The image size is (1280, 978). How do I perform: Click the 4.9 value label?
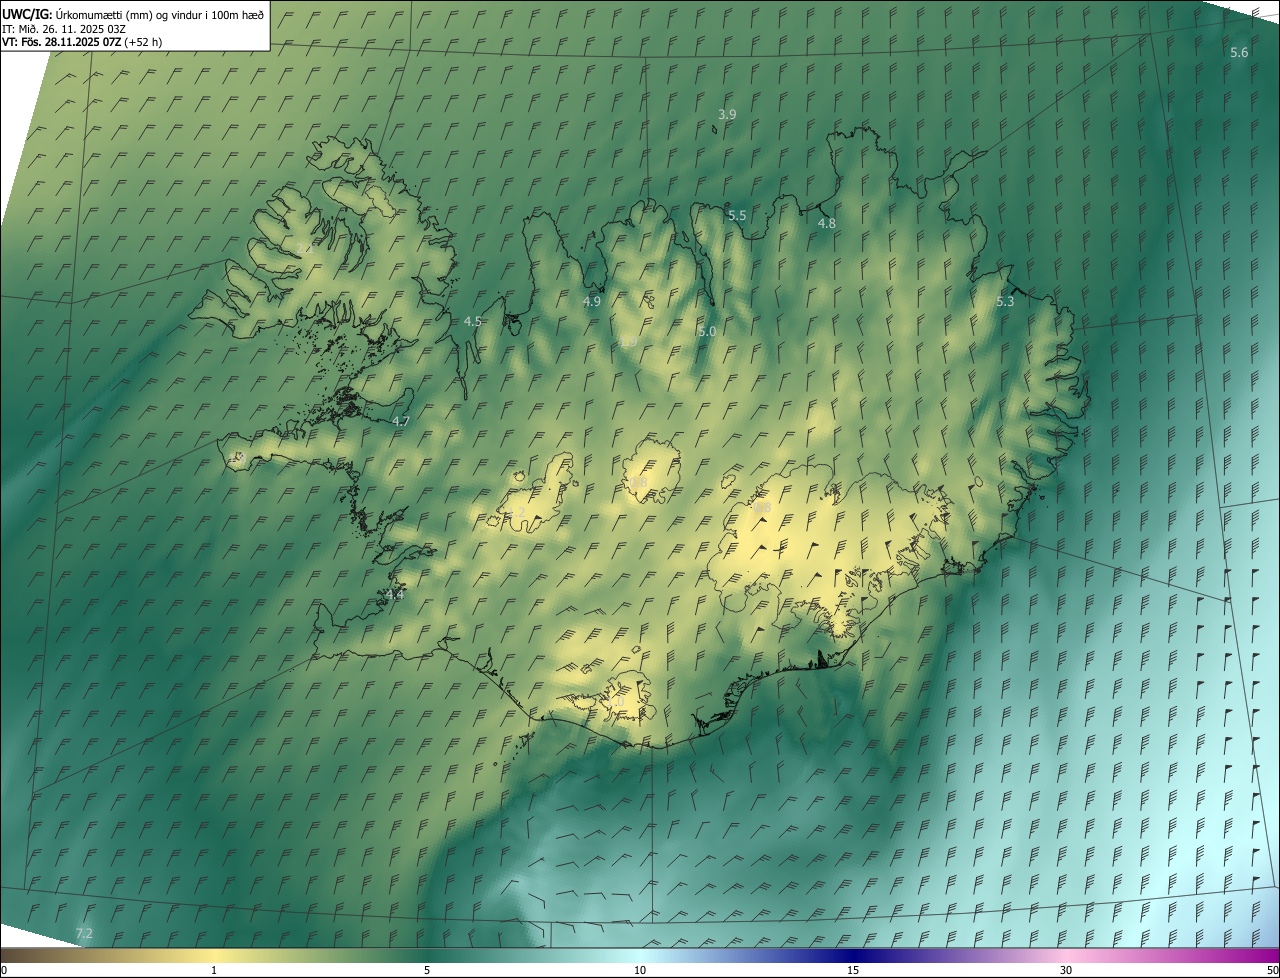click(591, 301)
